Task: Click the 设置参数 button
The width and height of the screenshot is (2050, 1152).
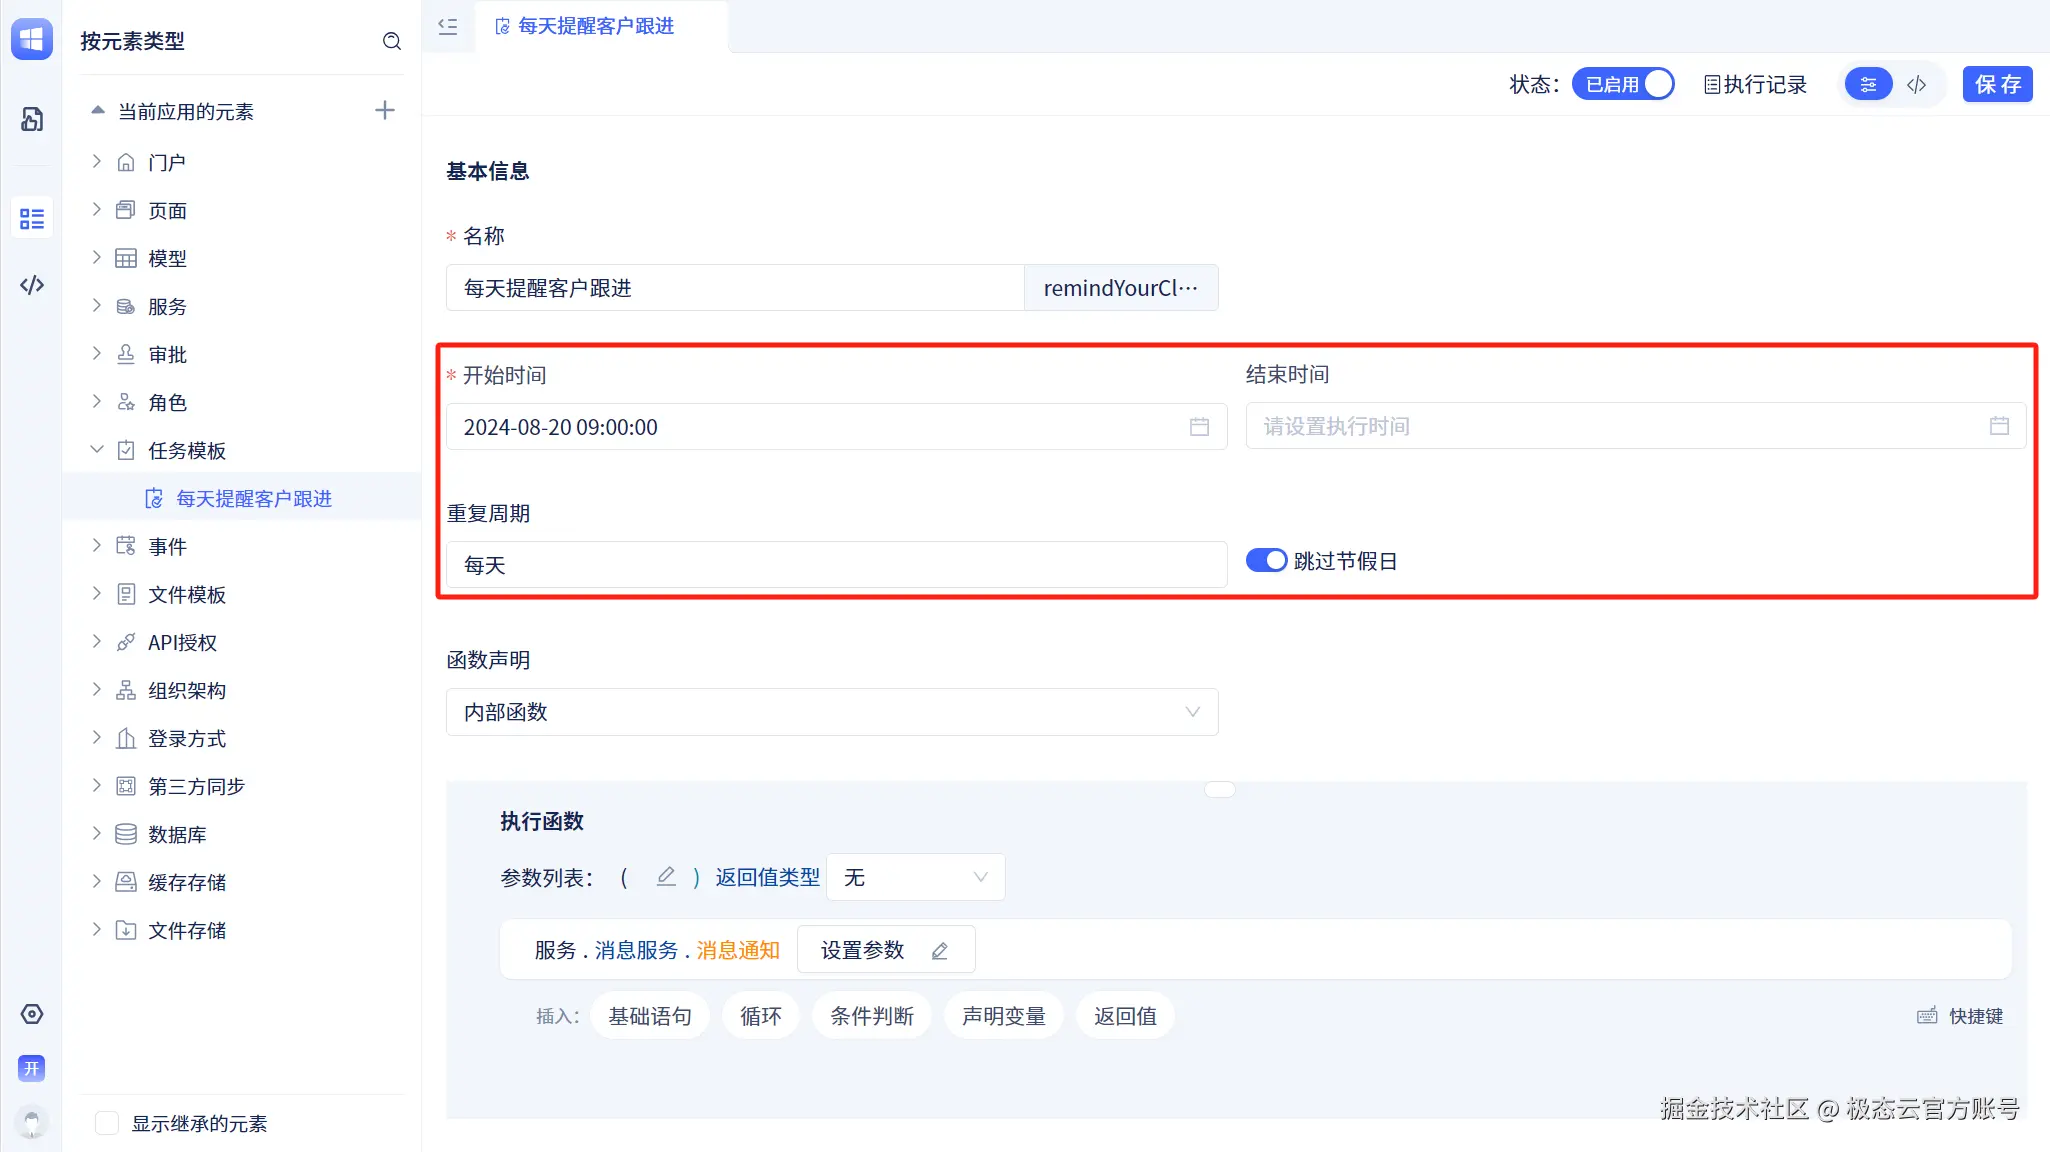Action: pyautogui.click(x=885, y=950)
